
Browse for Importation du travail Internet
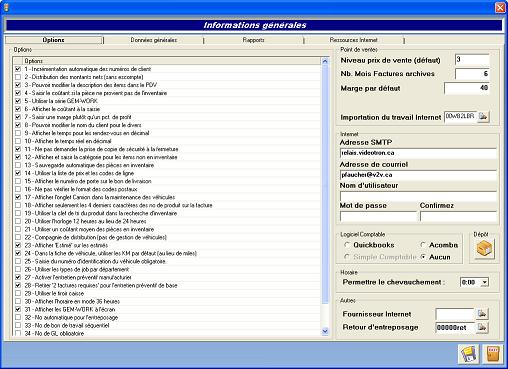(x=483, y=117)
